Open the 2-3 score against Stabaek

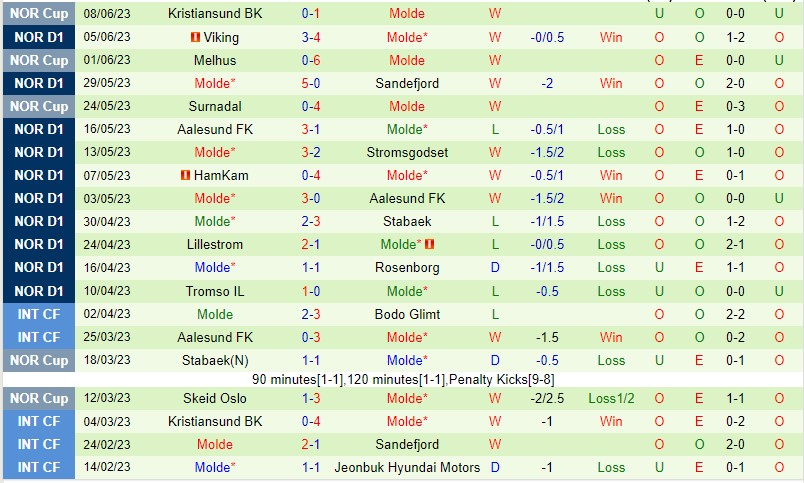click(x=310, y=221)
